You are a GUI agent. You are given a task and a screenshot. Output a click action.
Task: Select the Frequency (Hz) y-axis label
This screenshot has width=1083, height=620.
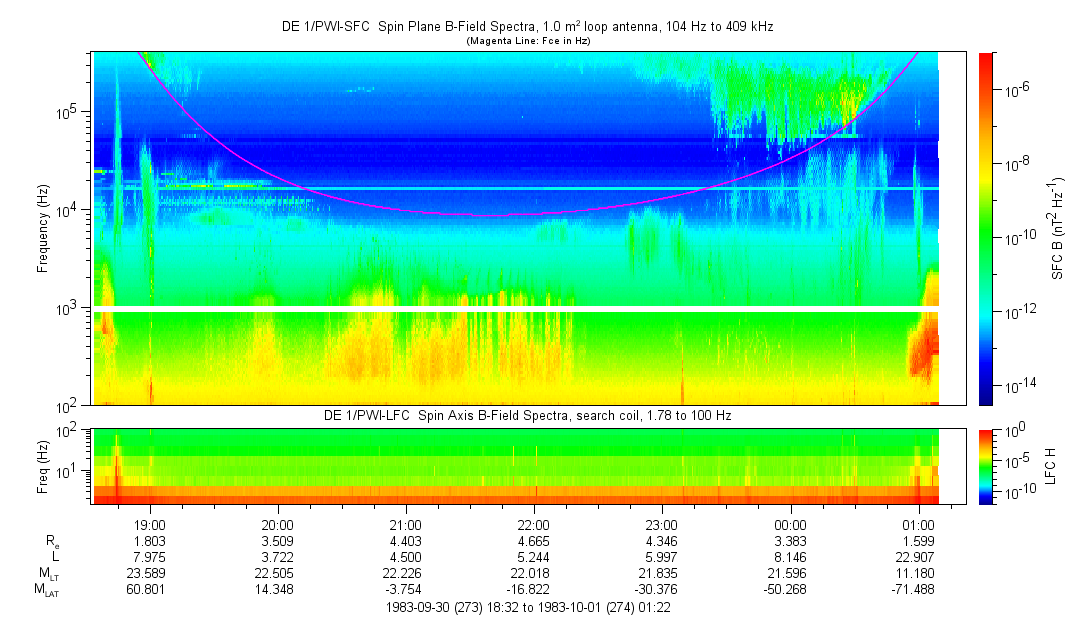[x=43, y=228]
